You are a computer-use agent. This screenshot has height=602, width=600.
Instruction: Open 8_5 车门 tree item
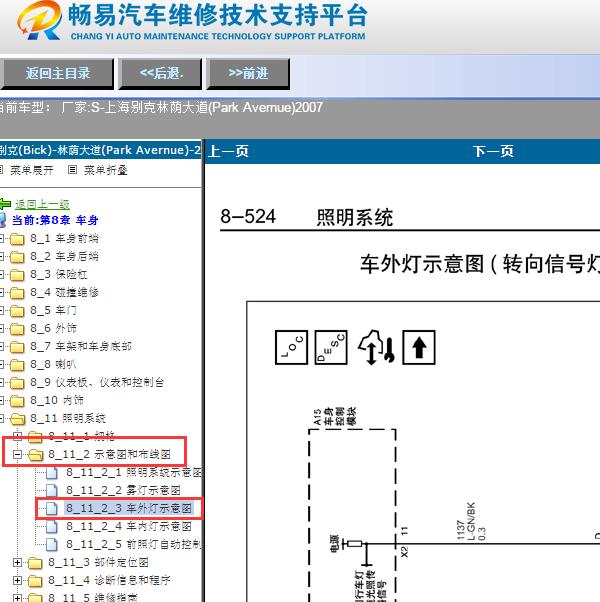[x=53, y=311]
